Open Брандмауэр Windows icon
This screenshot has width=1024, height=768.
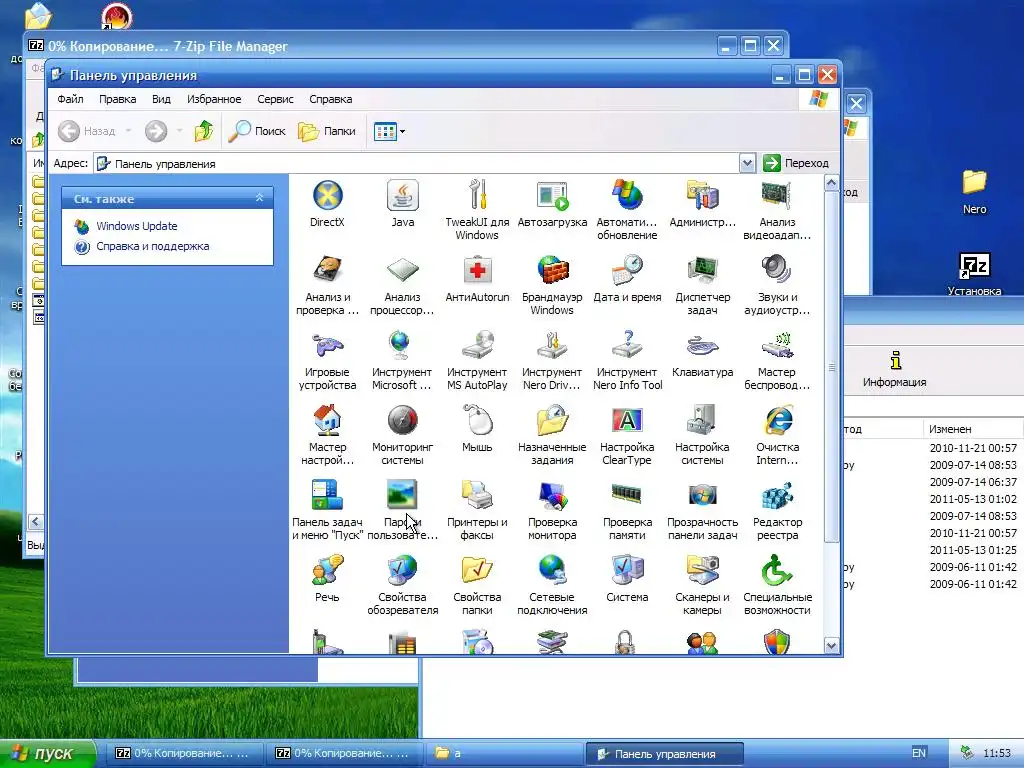tap(552, 270)
